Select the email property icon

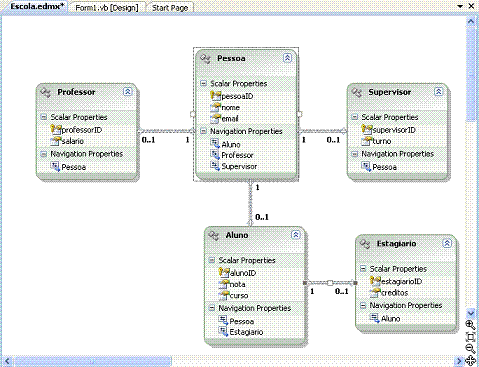(216, 118)
